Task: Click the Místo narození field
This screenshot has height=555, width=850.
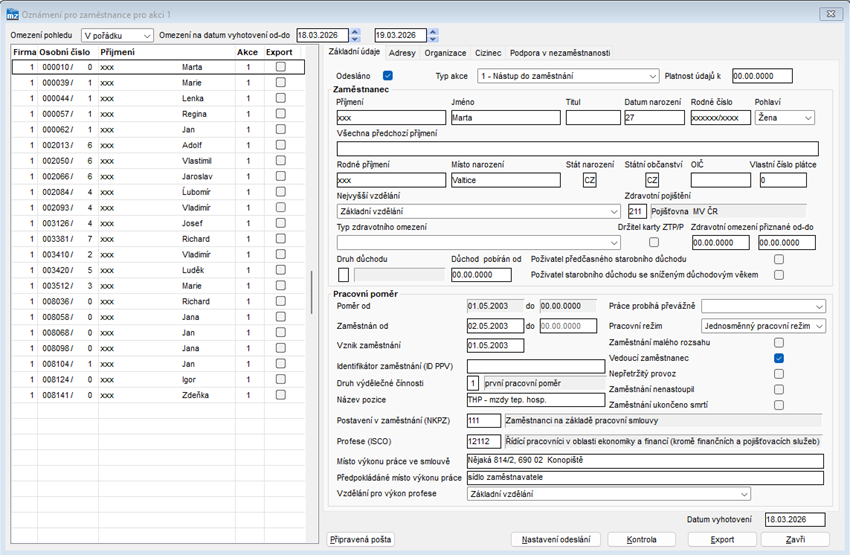Action: click(x=506, y=180)
